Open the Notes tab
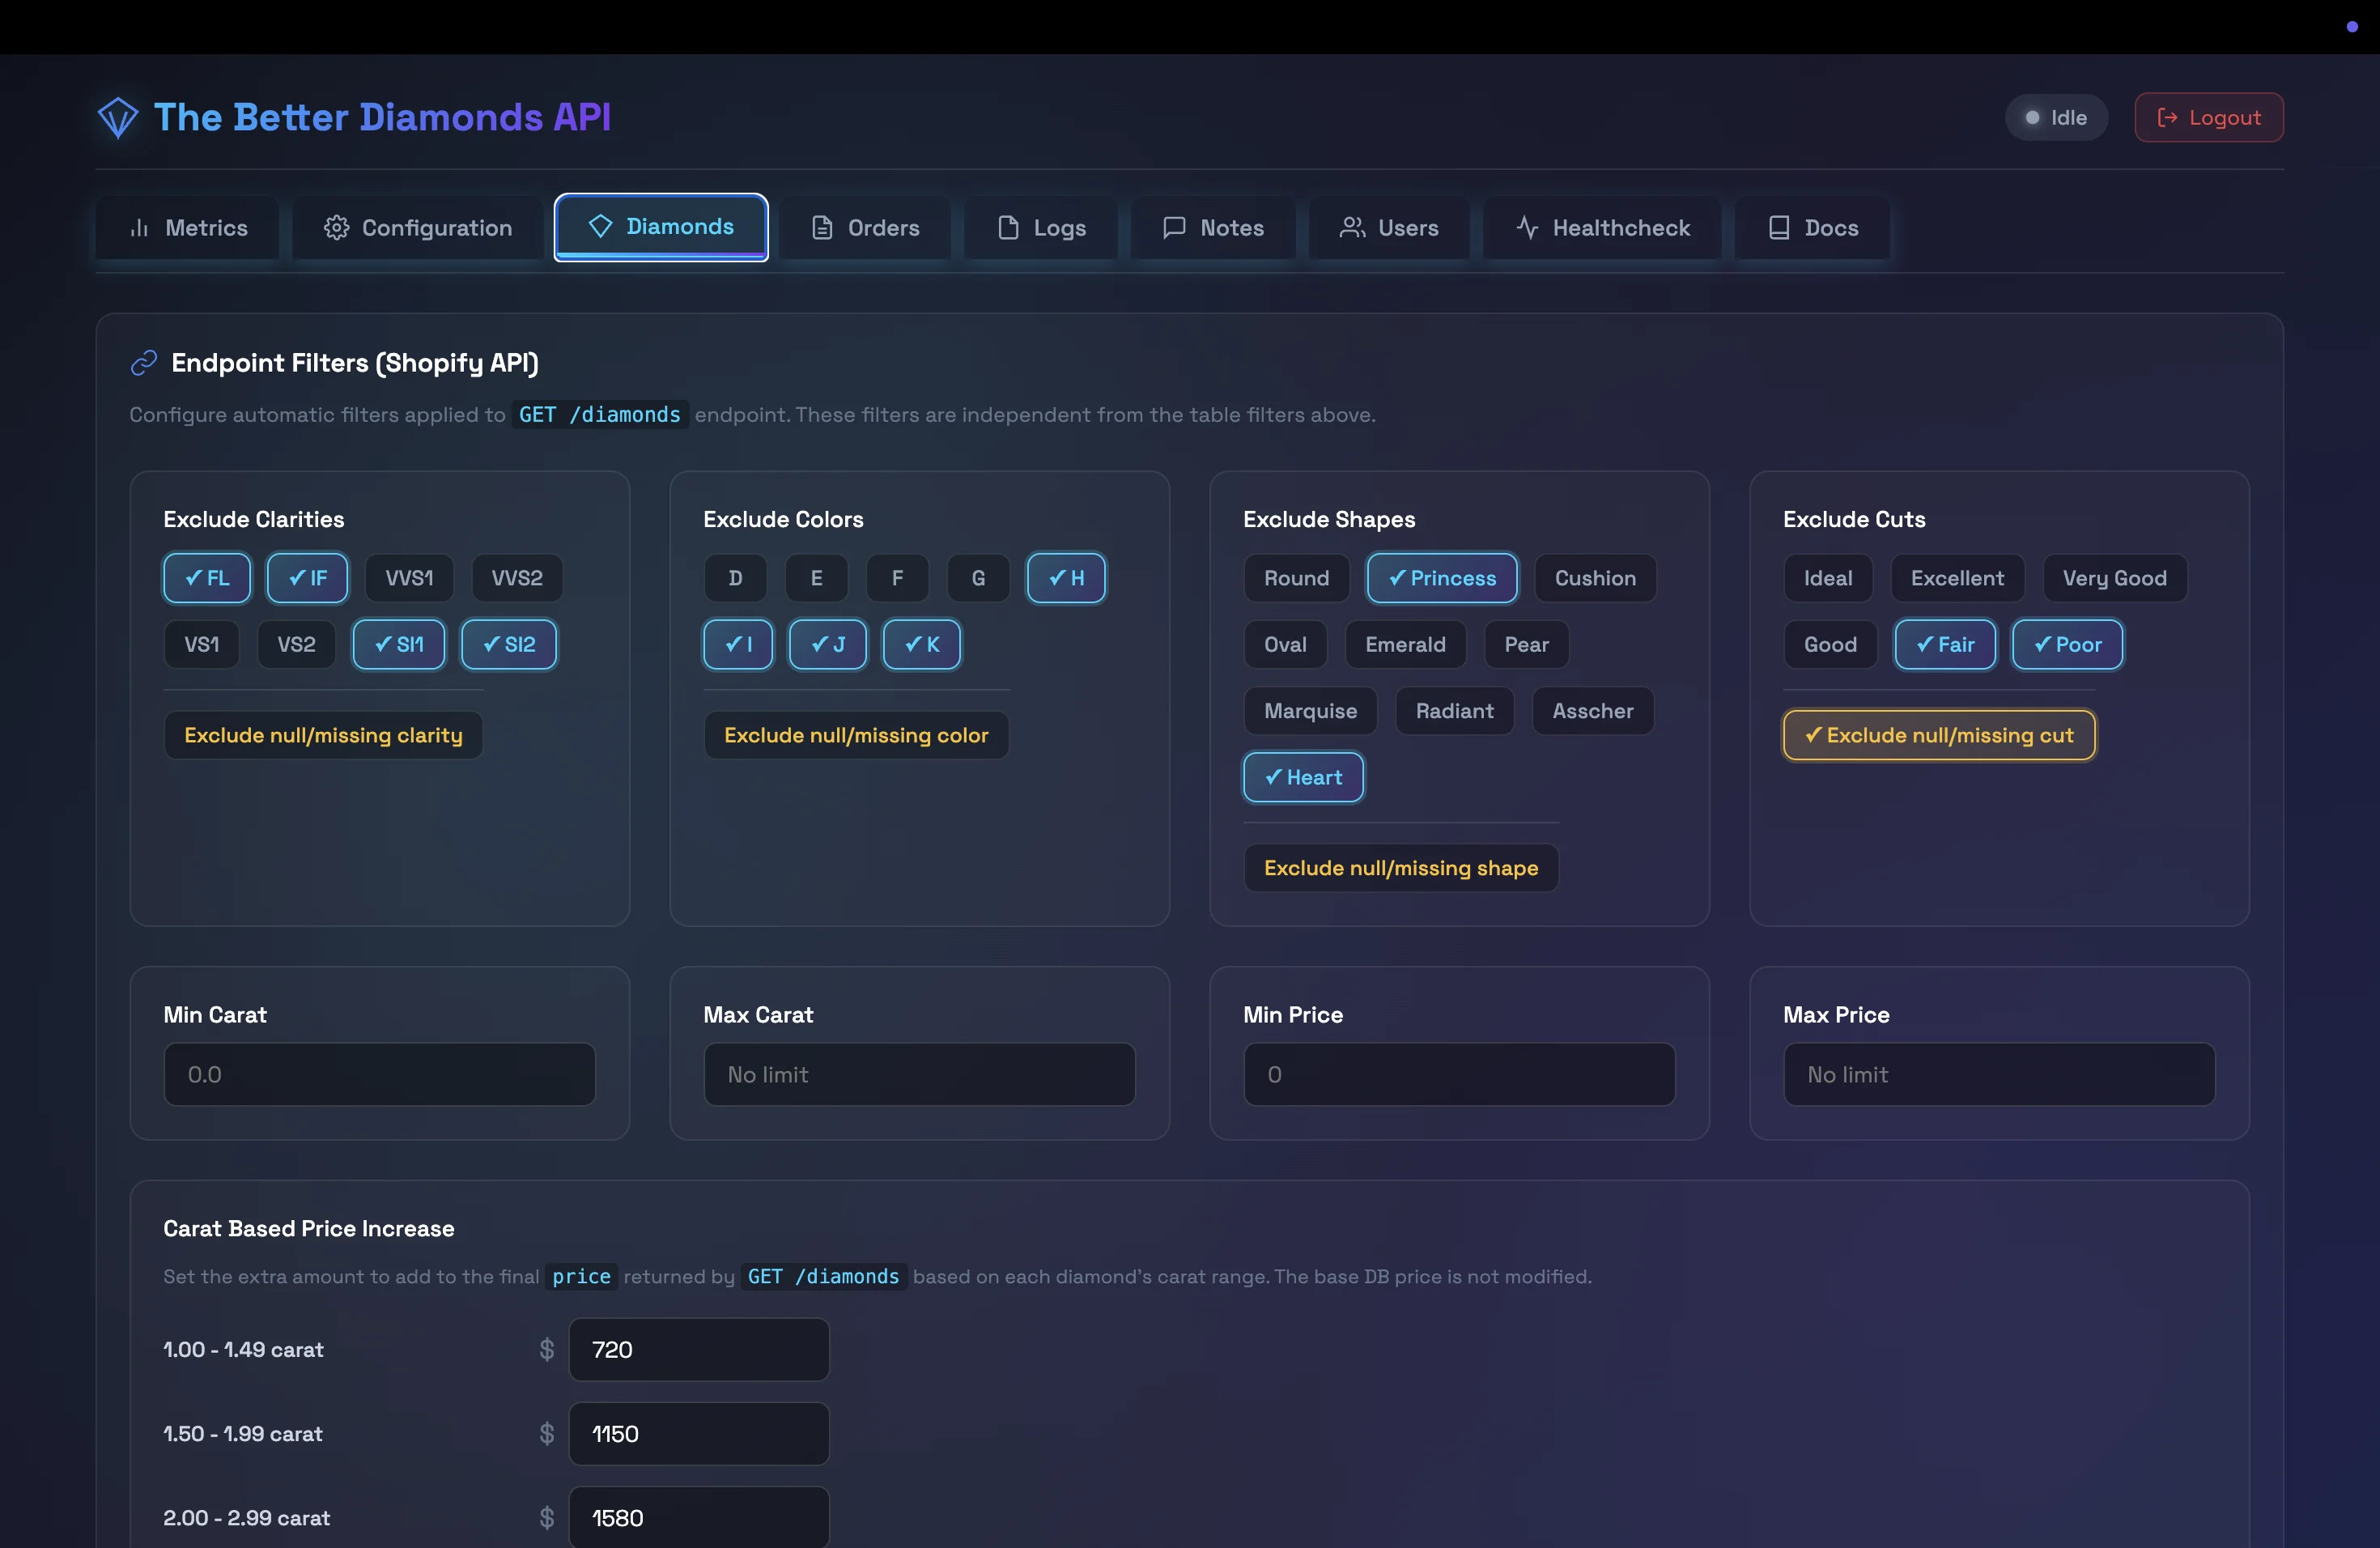Screen dimensions: 2380x1548 coord(1213,228)
